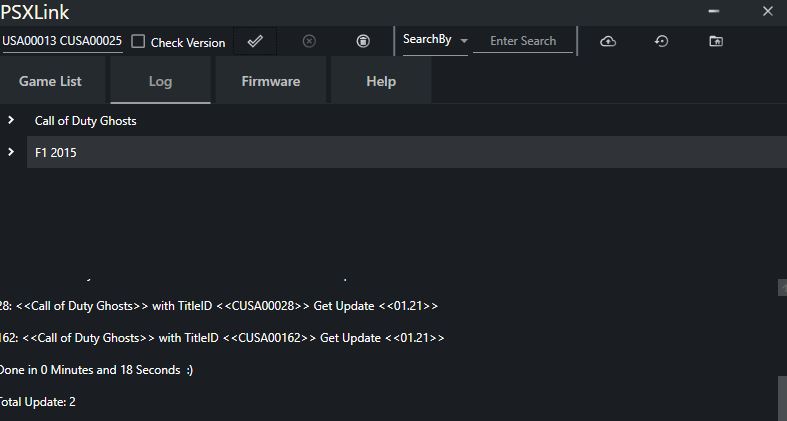787x421 pixels.
Task: Click the log panel vertical scrollbar thumb
Action: tap(782, 398)
